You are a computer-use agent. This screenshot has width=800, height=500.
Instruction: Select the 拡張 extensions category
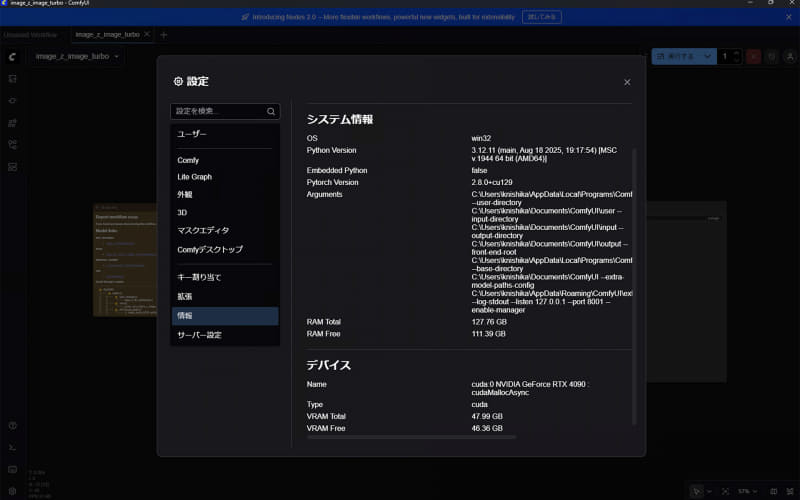(225, 296)
